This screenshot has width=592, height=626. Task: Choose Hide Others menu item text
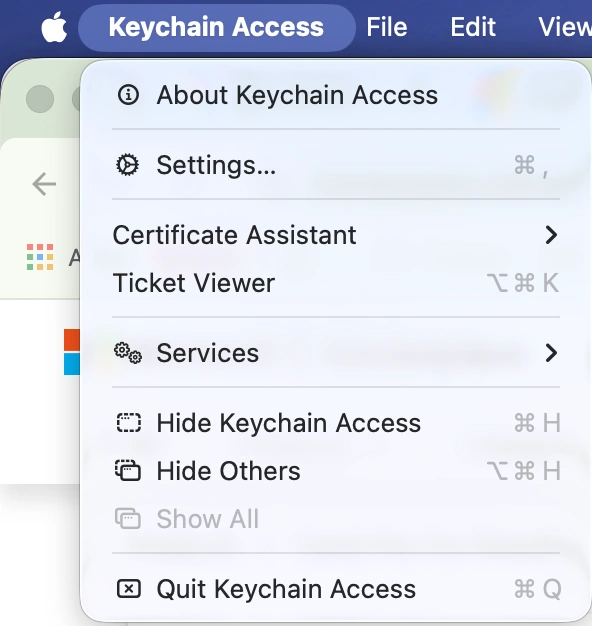[x=228, y=471]
